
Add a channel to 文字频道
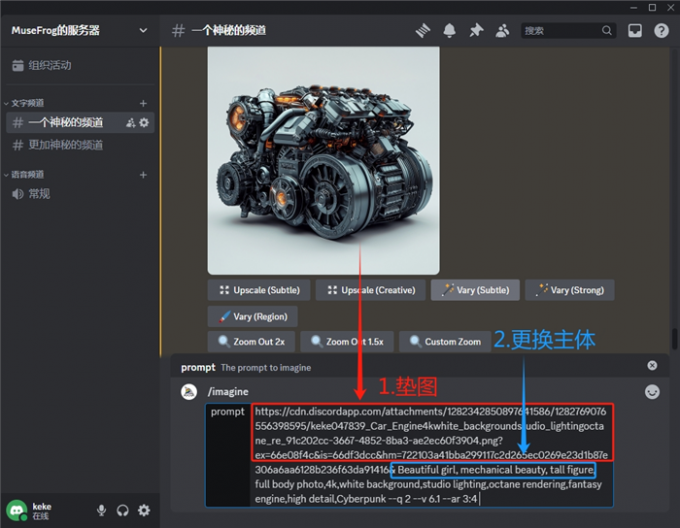[143, 103]
